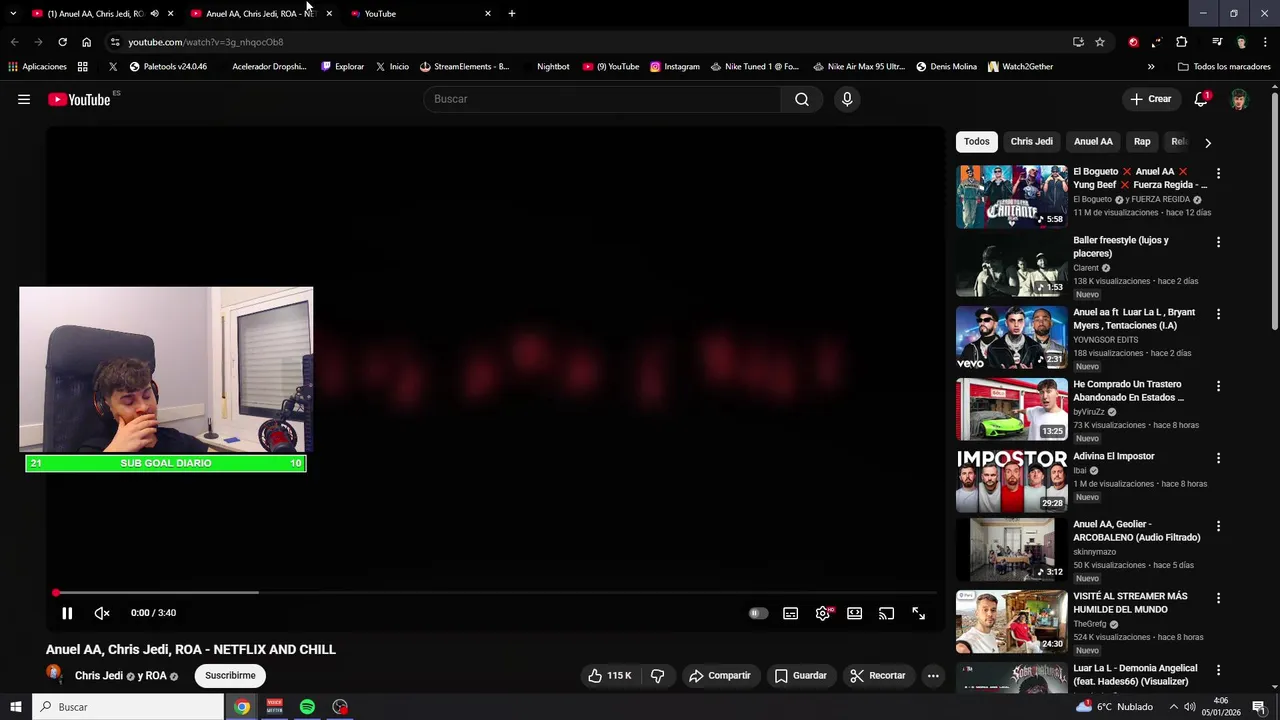This screenshot has width=1280, height=720.
Task: Open the Windows Start menu
Action: point(15,707)
